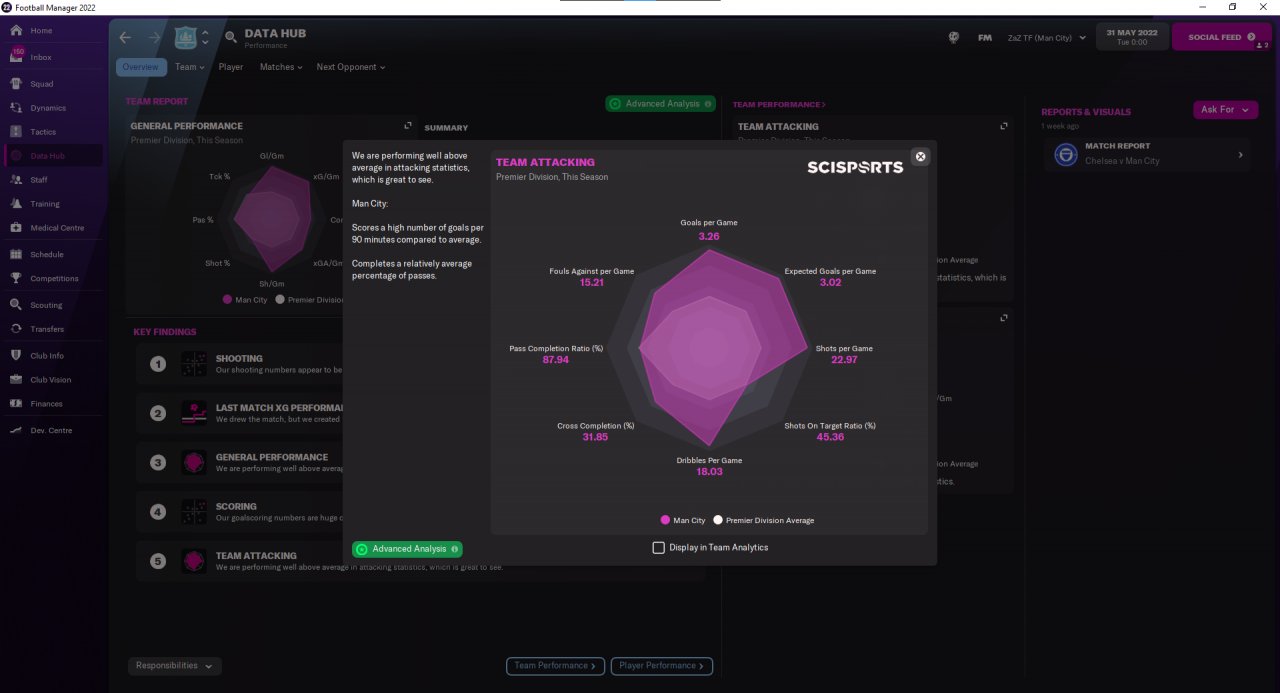Expand the Ask For dropdown
Image resolution: width=1280 pixels, height=693 pixels.
tap(1225, 110)
